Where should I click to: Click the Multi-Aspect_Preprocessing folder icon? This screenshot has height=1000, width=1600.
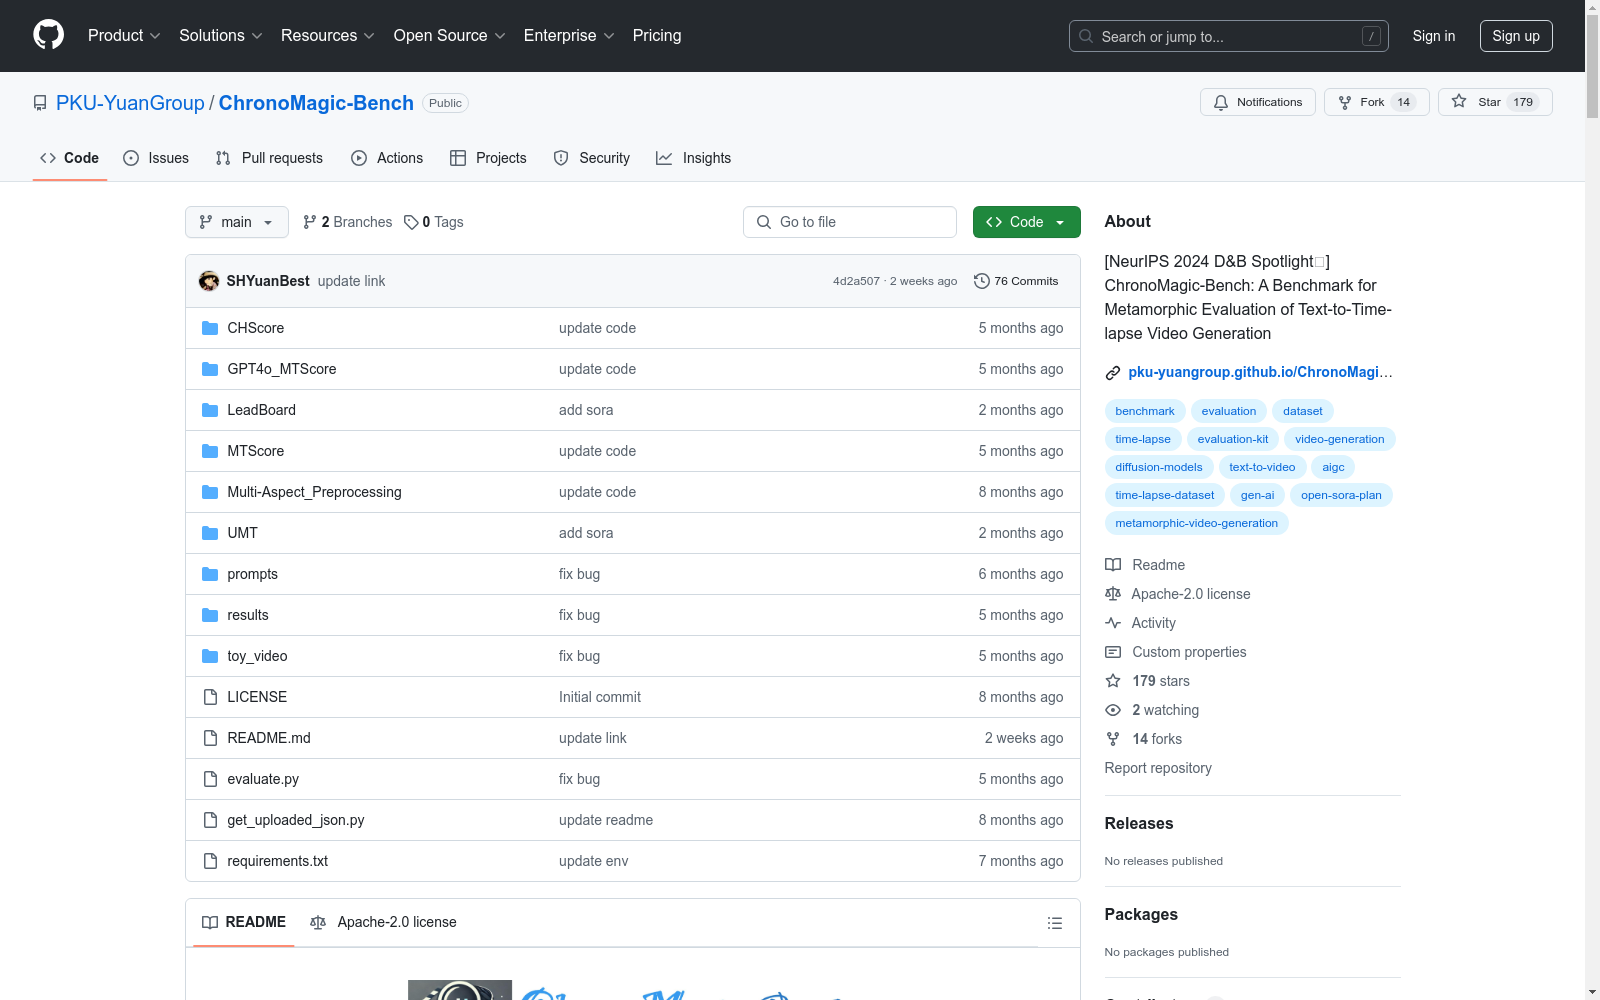[210, 492]
